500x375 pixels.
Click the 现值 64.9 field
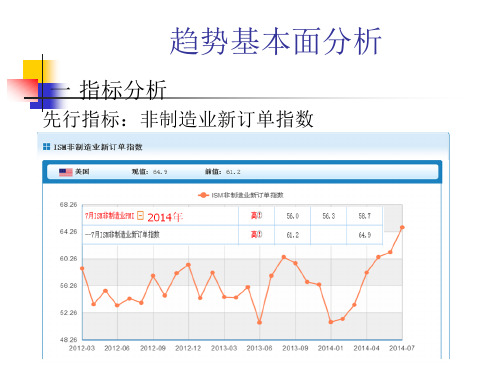pos(149,172)
